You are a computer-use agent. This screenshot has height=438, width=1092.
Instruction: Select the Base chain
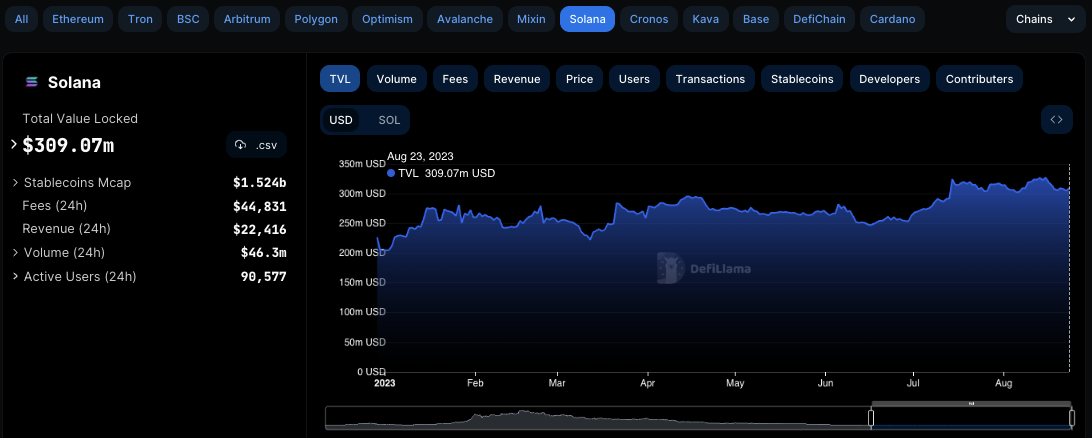pyautogui.click(x=756, y=19)
